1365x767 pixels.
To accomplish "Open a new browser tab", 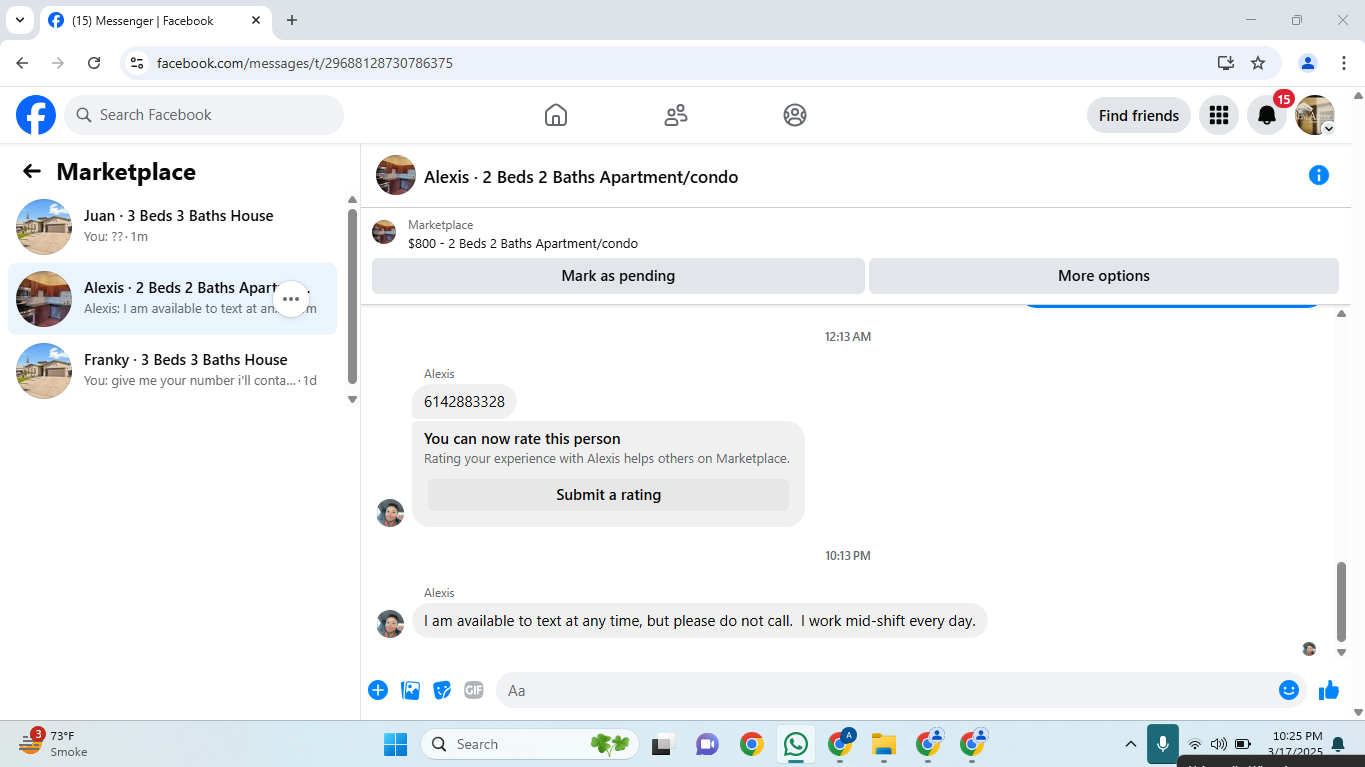I will [292, 20].
